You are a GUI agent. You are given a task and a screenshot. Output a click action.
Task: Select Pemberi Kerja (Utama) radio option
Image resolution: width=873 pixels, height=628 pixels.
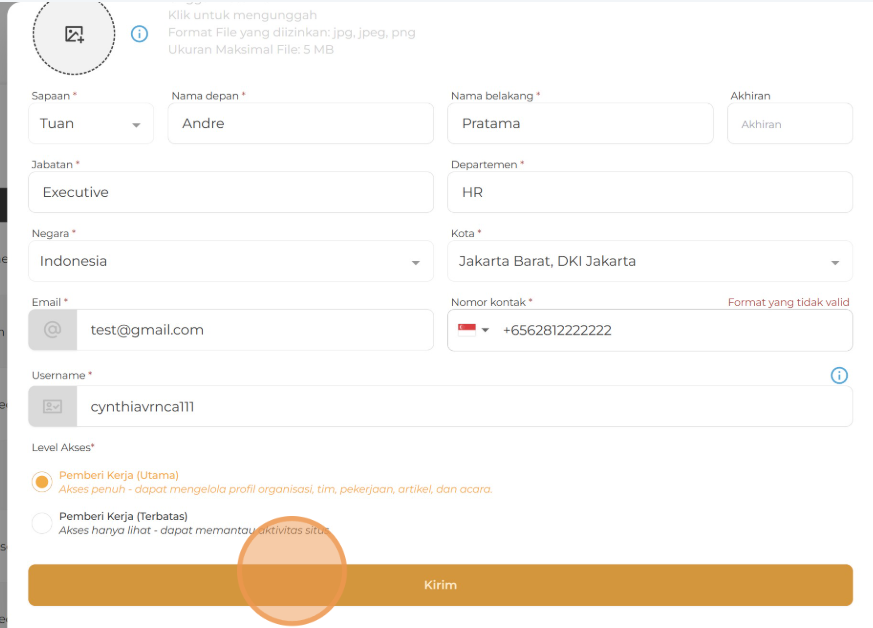point(42,482)
